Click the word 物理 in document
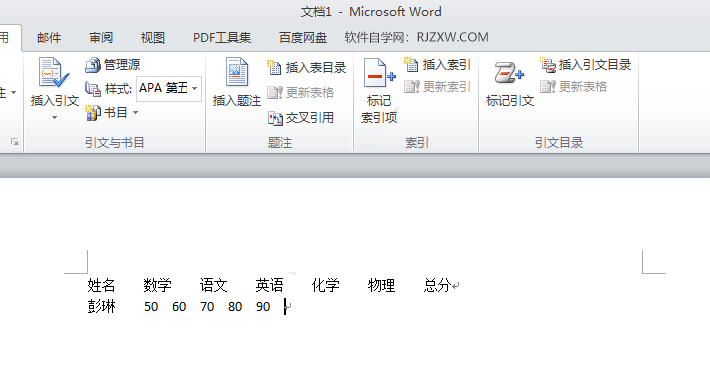The height and width of the screenshot is (374, 710). click(x=382, y=285)
